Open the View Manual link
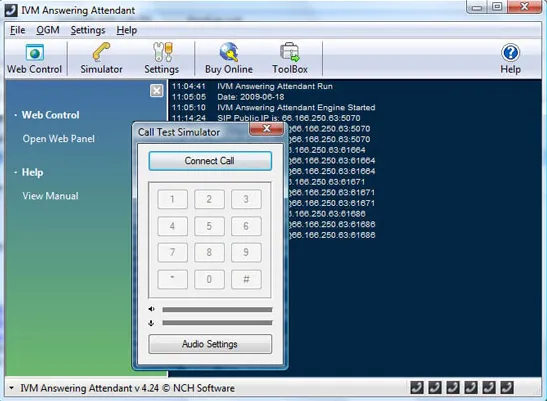Viewport: 547px width, 401px height. click(51, 196)
